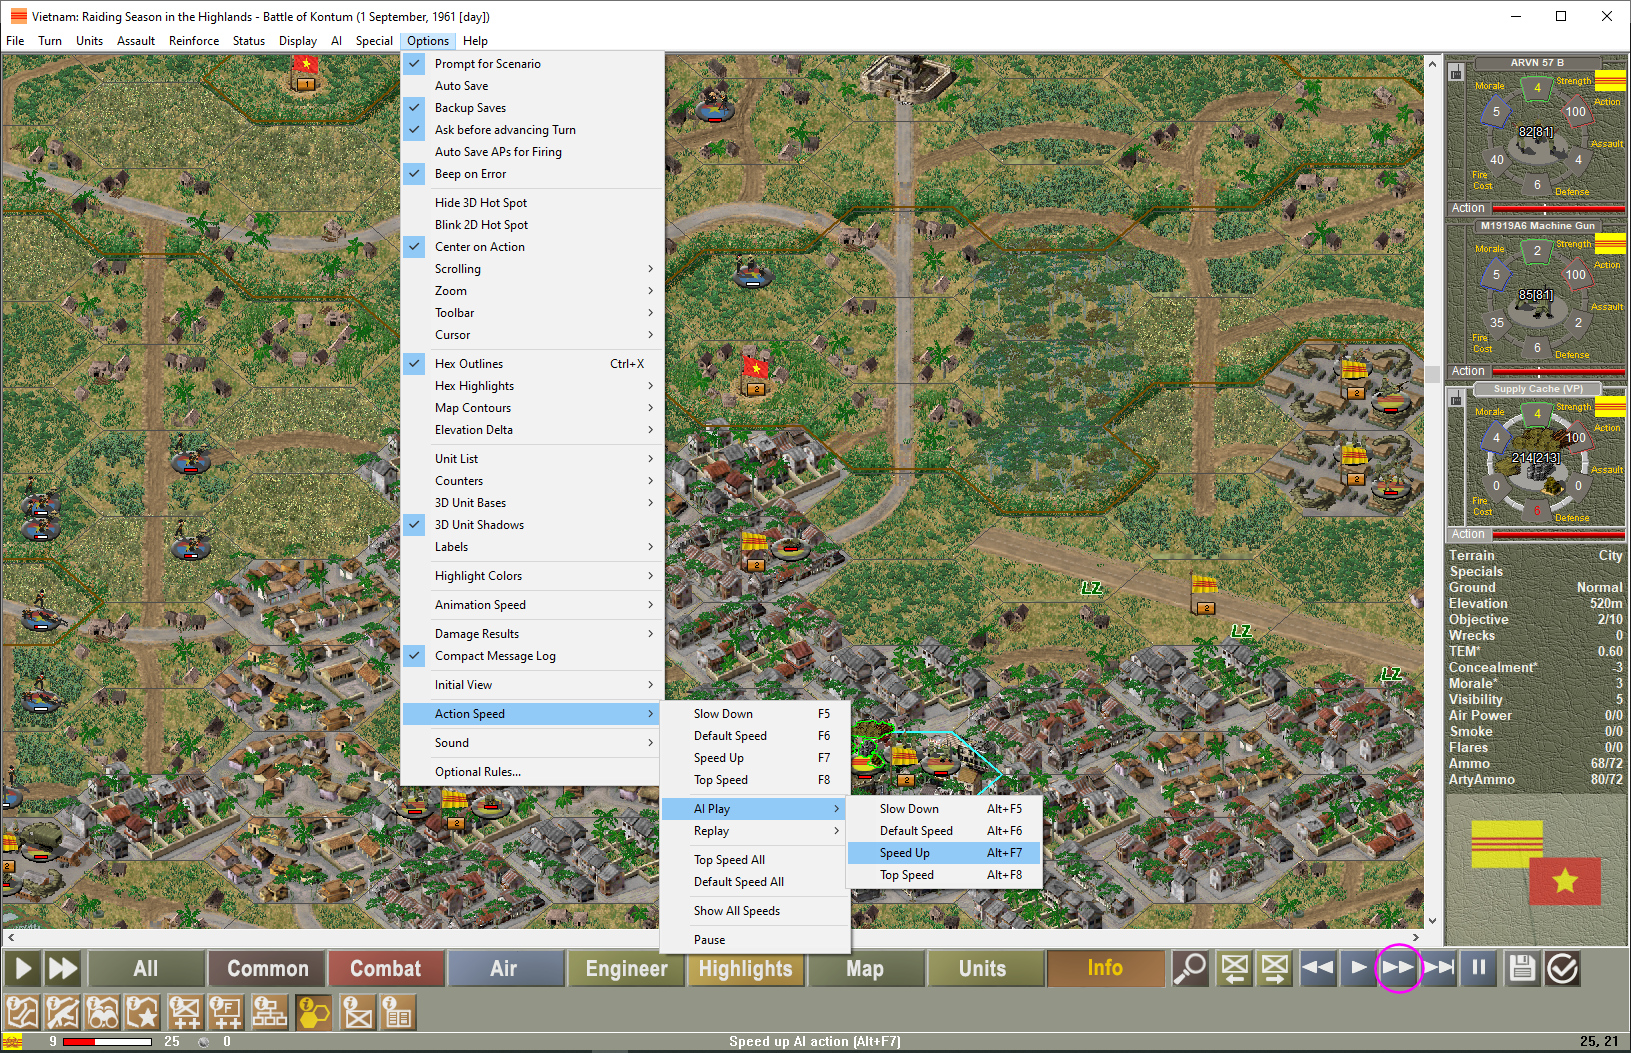Click the star objectives info icon
This screenshot has height=1053, width=1631.
click(143, 1012)
